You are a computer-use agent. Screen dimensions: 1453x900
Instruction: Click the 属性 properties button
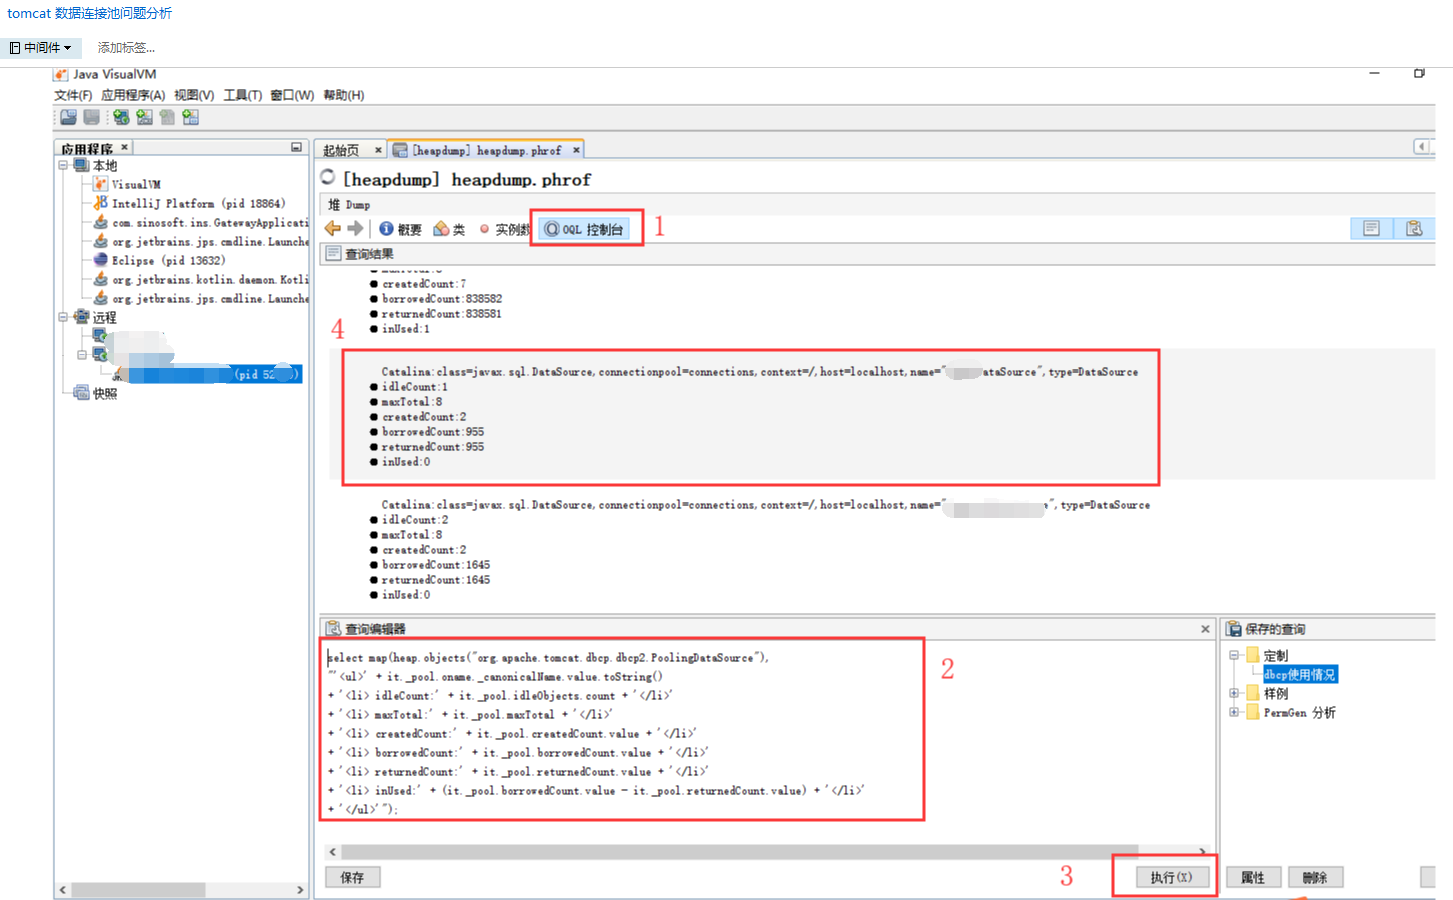coord(1253,877)
